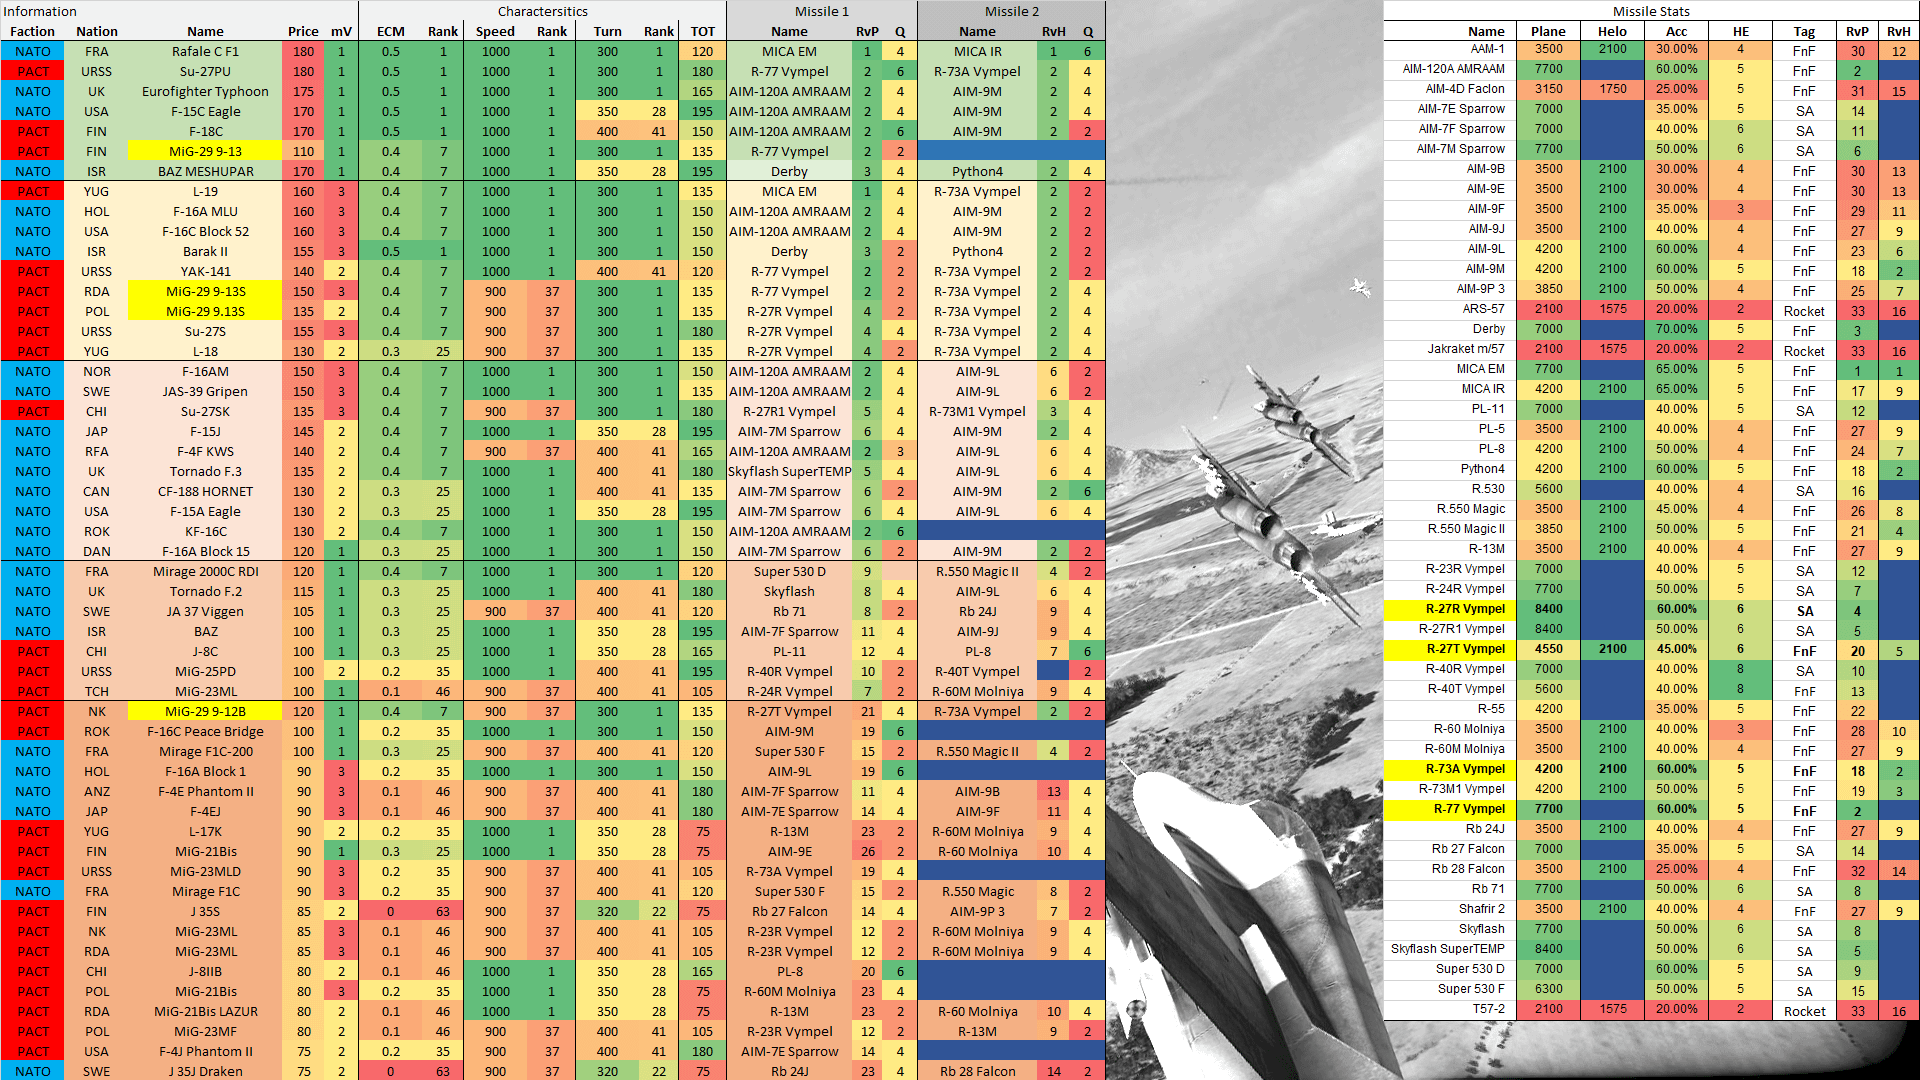Click the 'R-73M1 Vympel' cell in Su-27SK row

point(977,411)
